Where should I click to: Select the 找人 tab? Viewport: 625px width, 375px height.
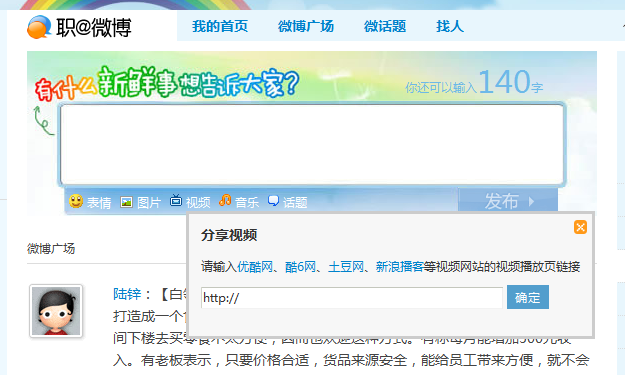coord(450,26)
